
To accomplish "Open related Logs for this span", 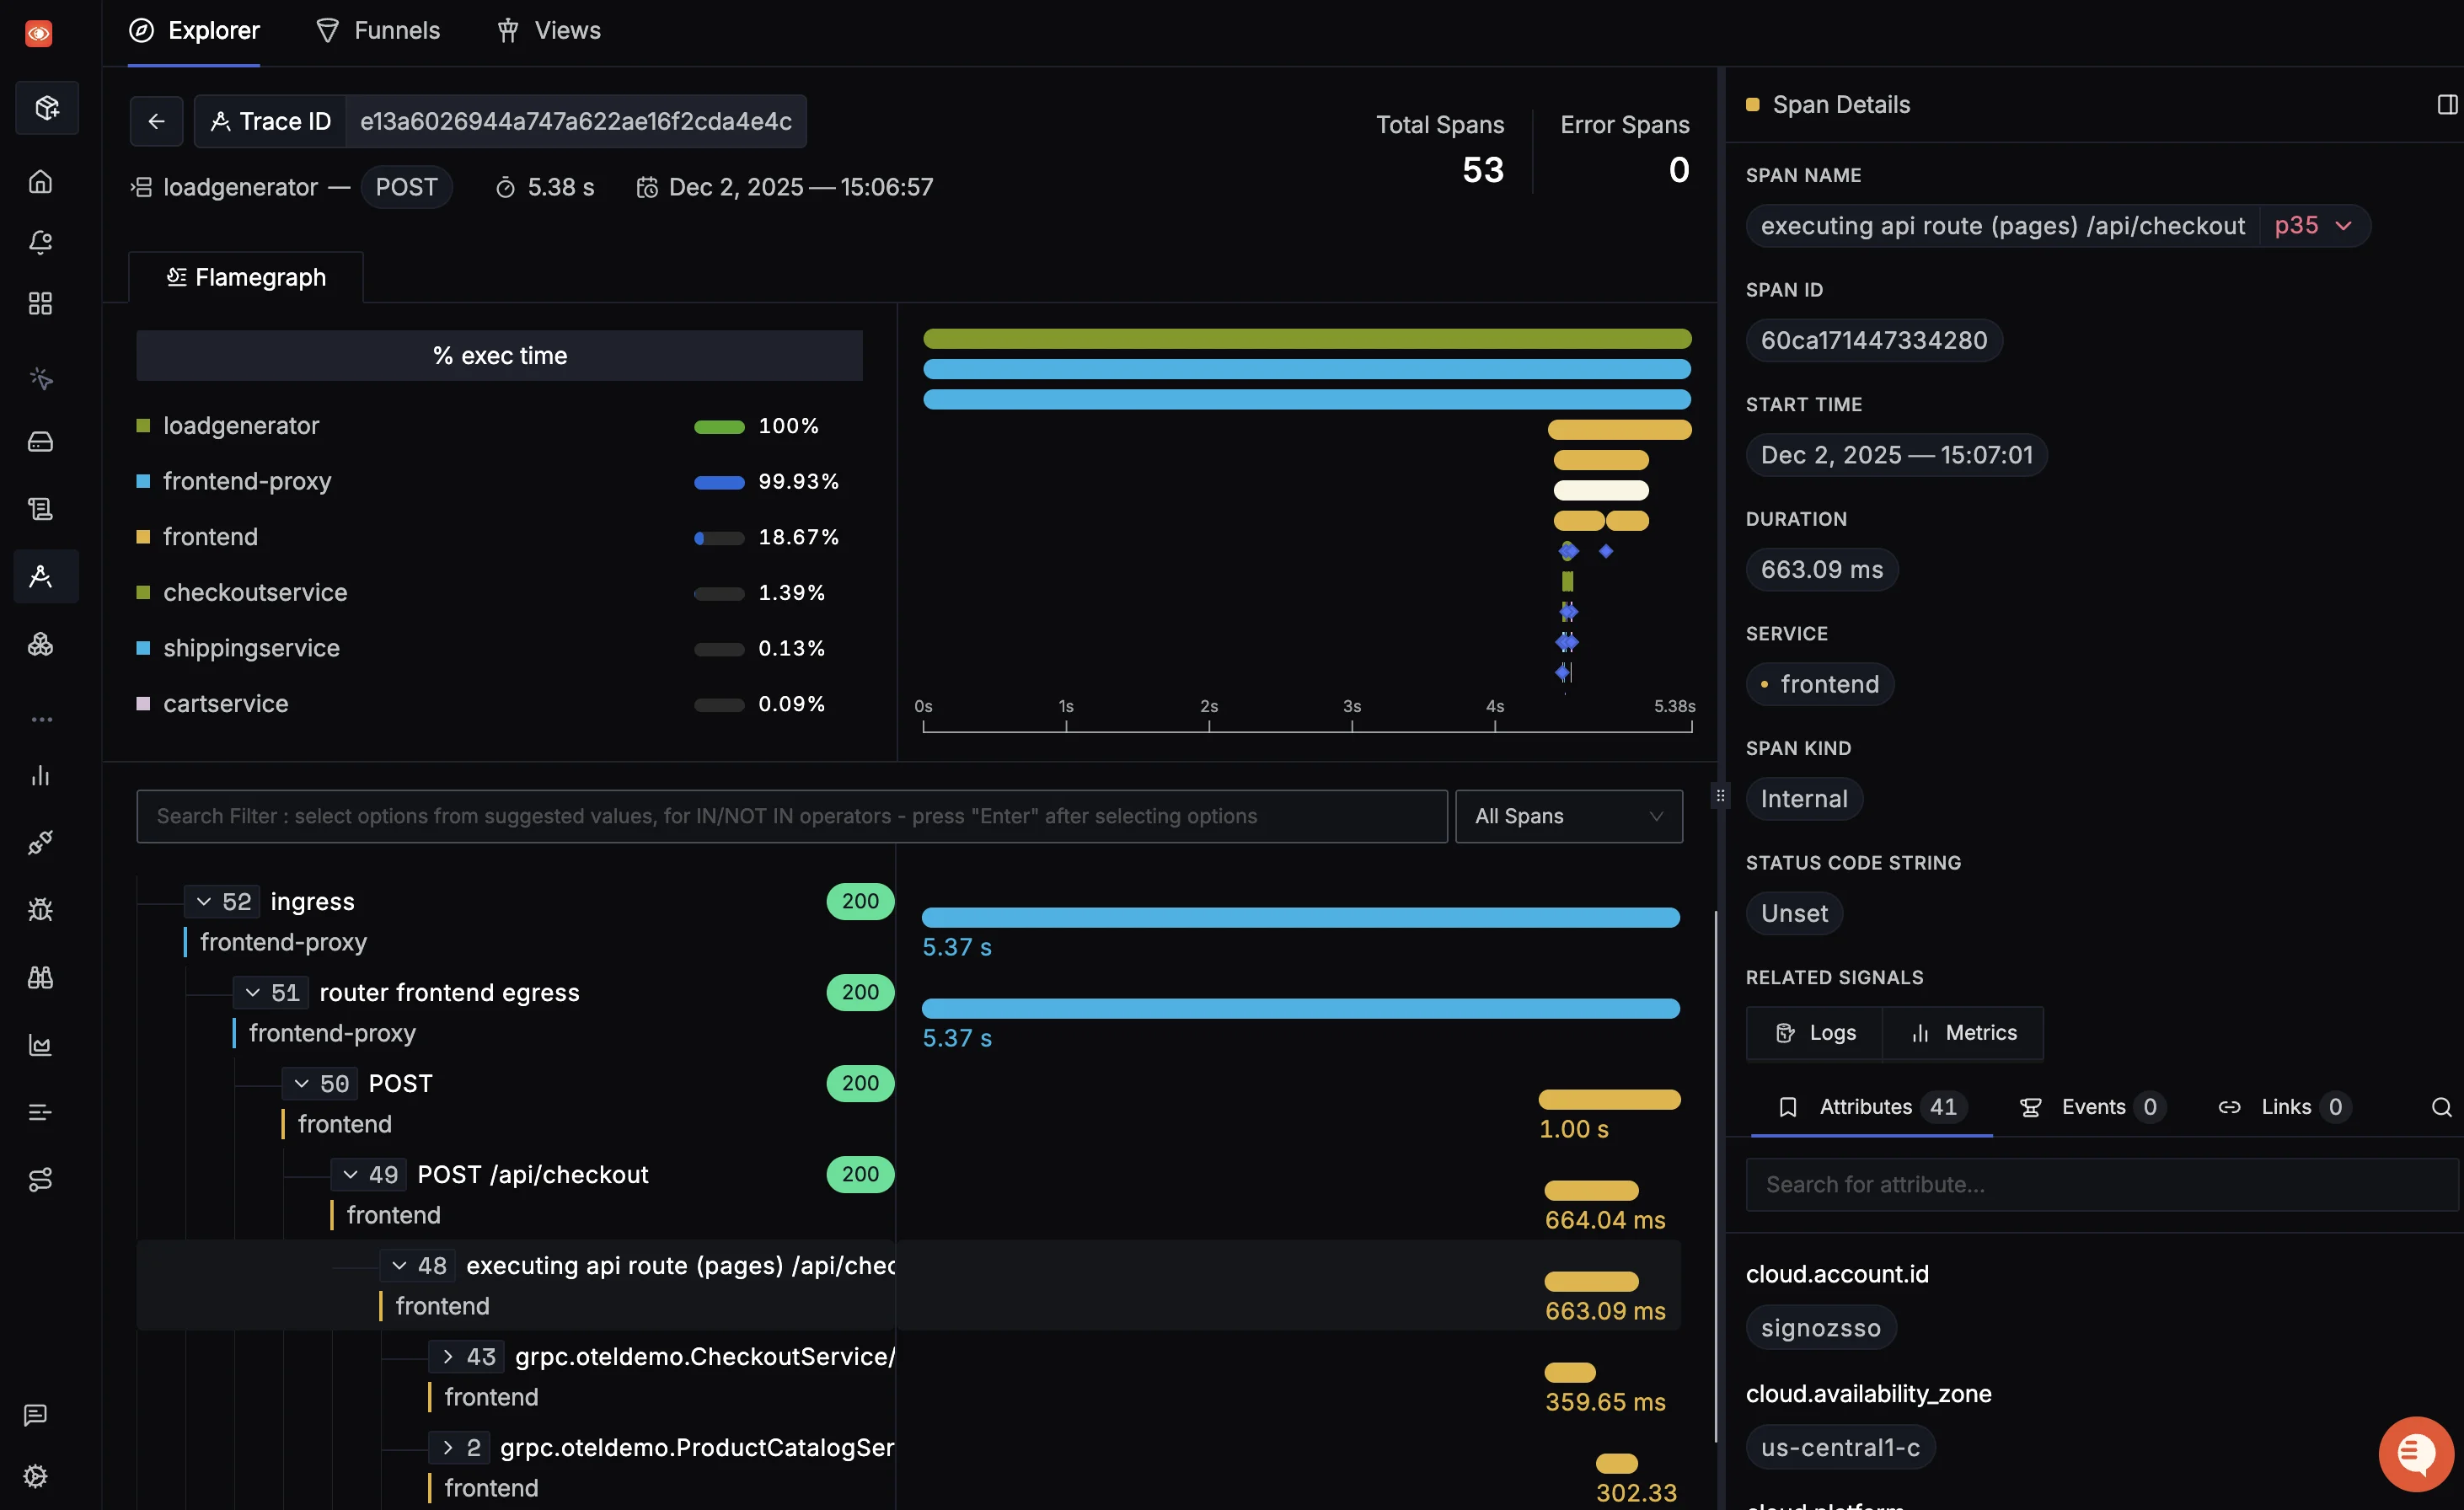I will pyautogui.click(x=1815, y=1033).
